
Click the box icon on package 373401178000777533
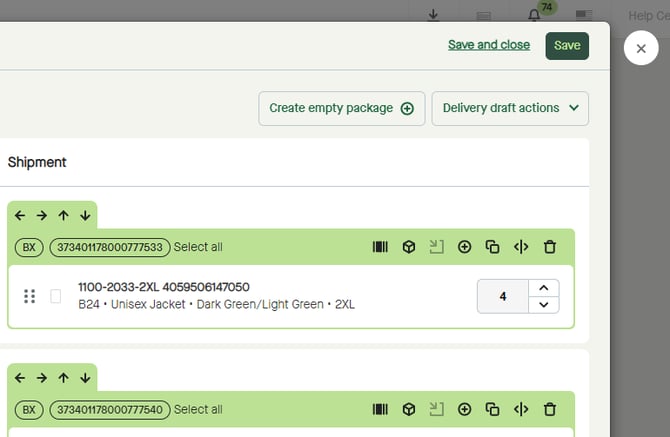click(x=408, y=247)
